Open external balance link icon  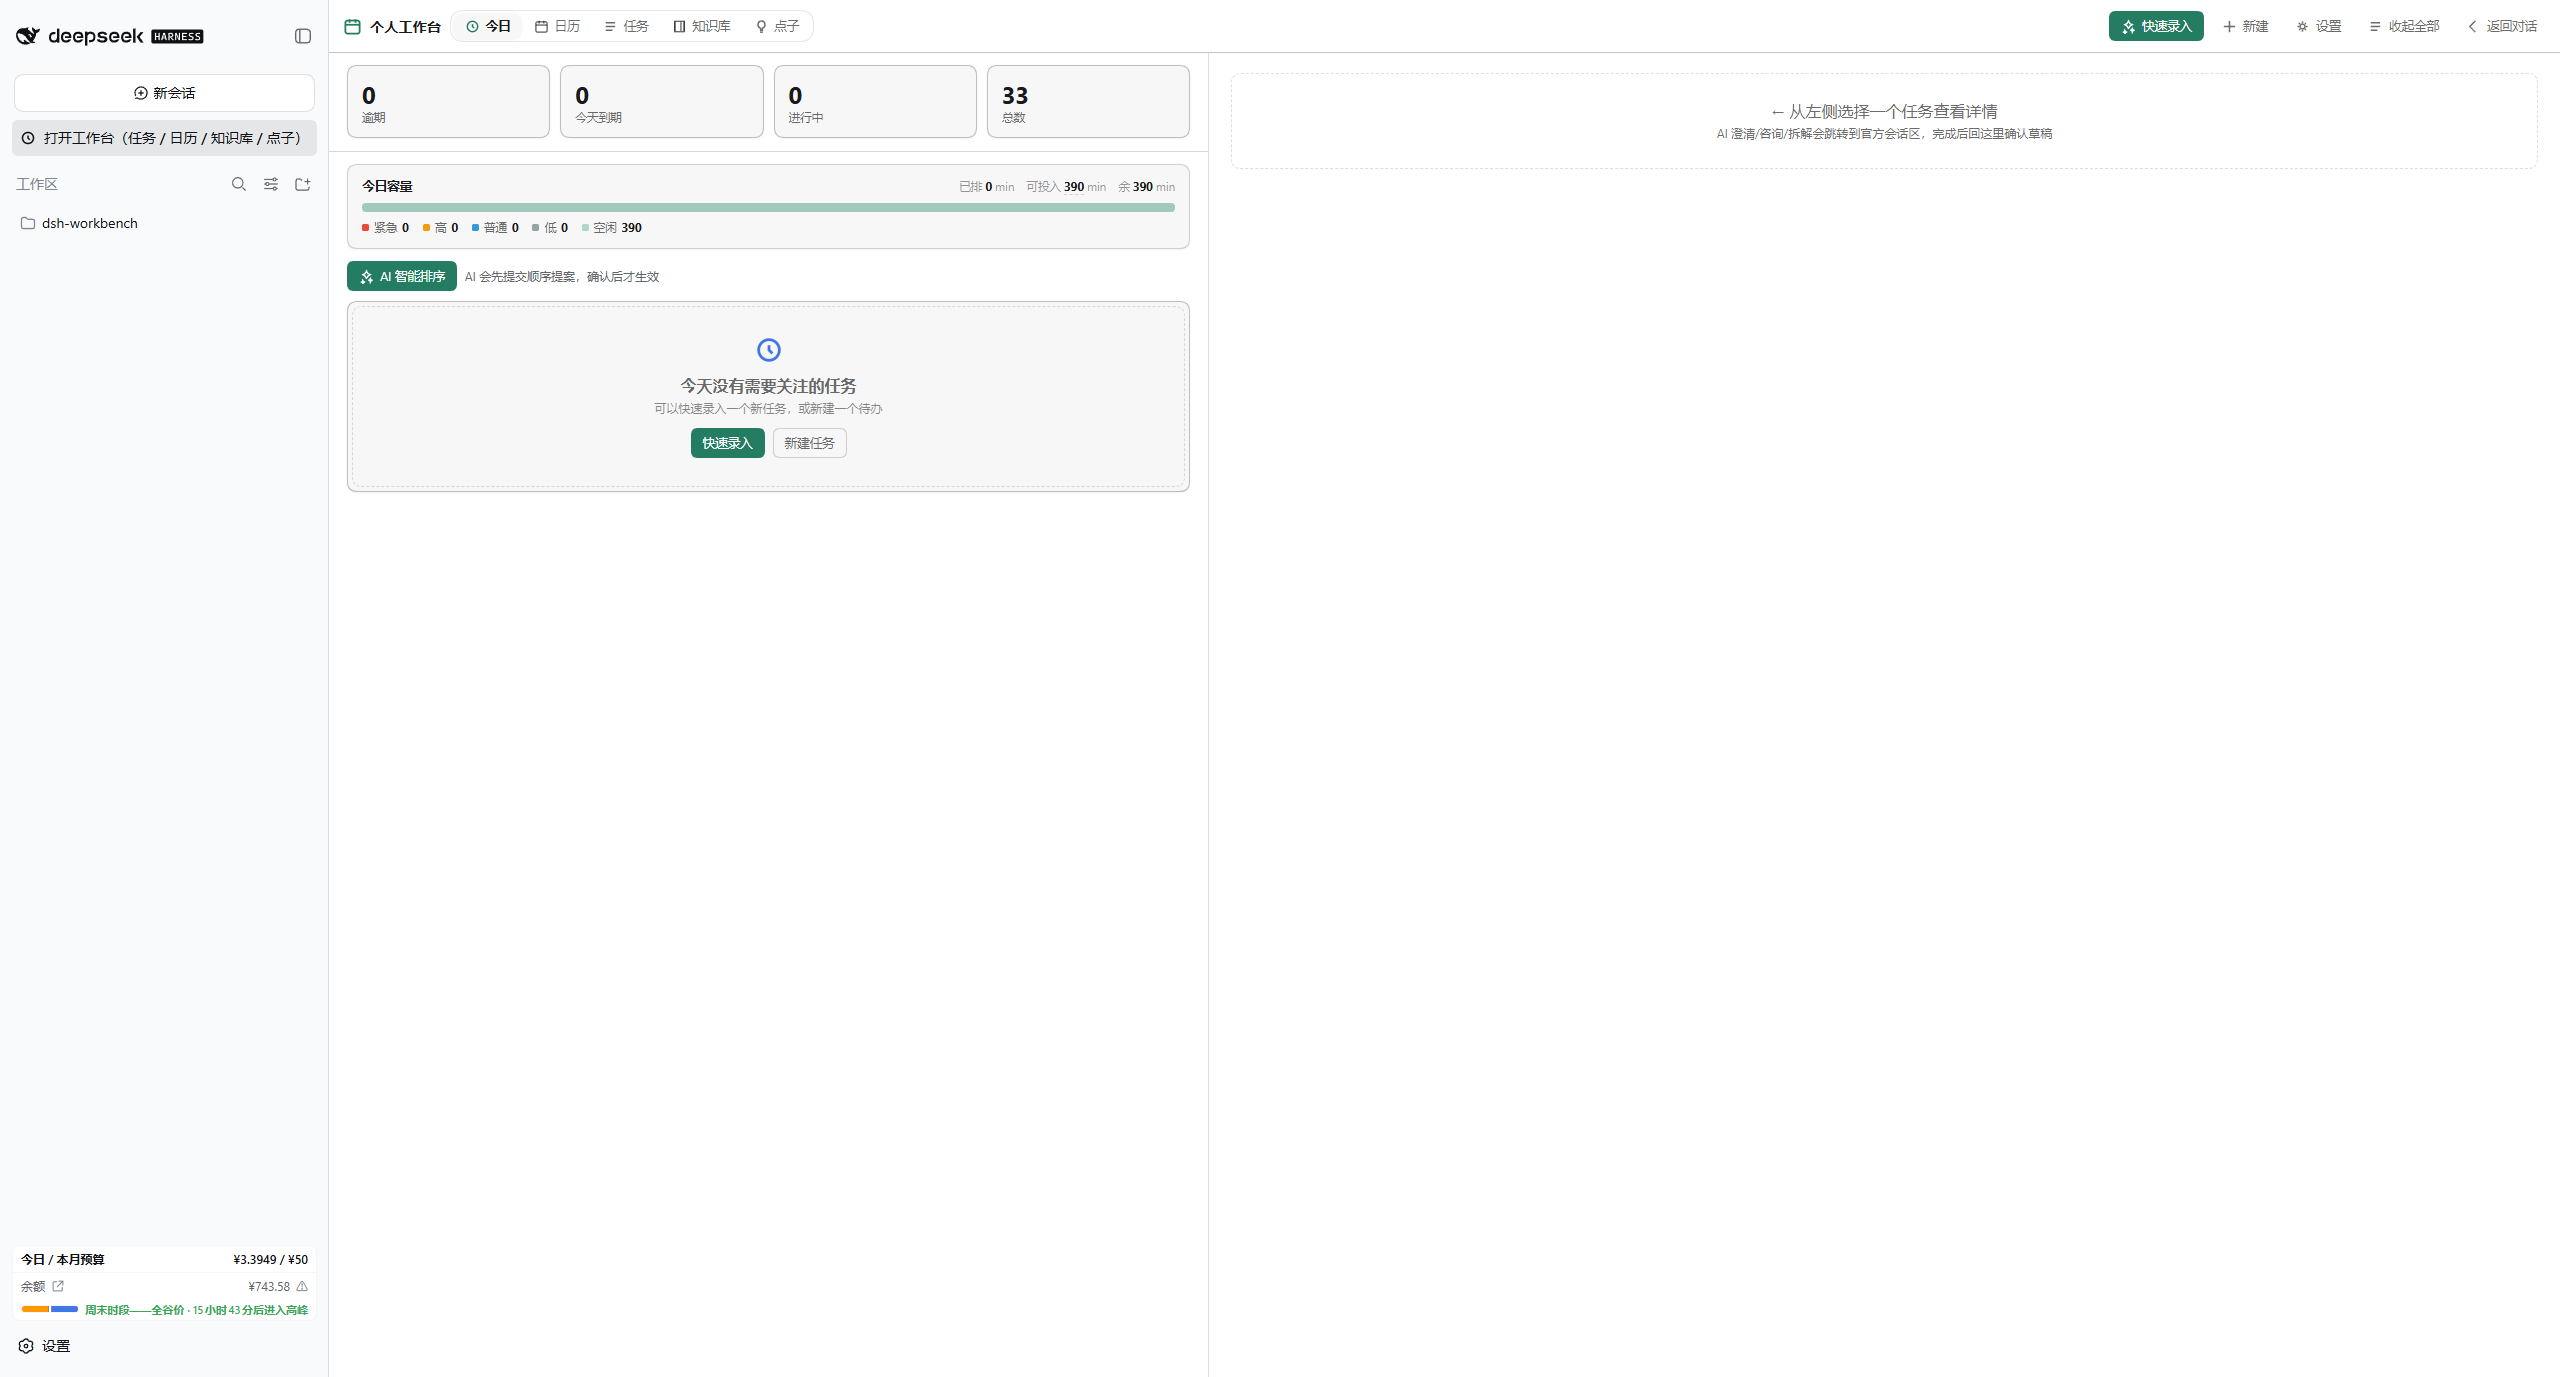(x=58, y=1286)
